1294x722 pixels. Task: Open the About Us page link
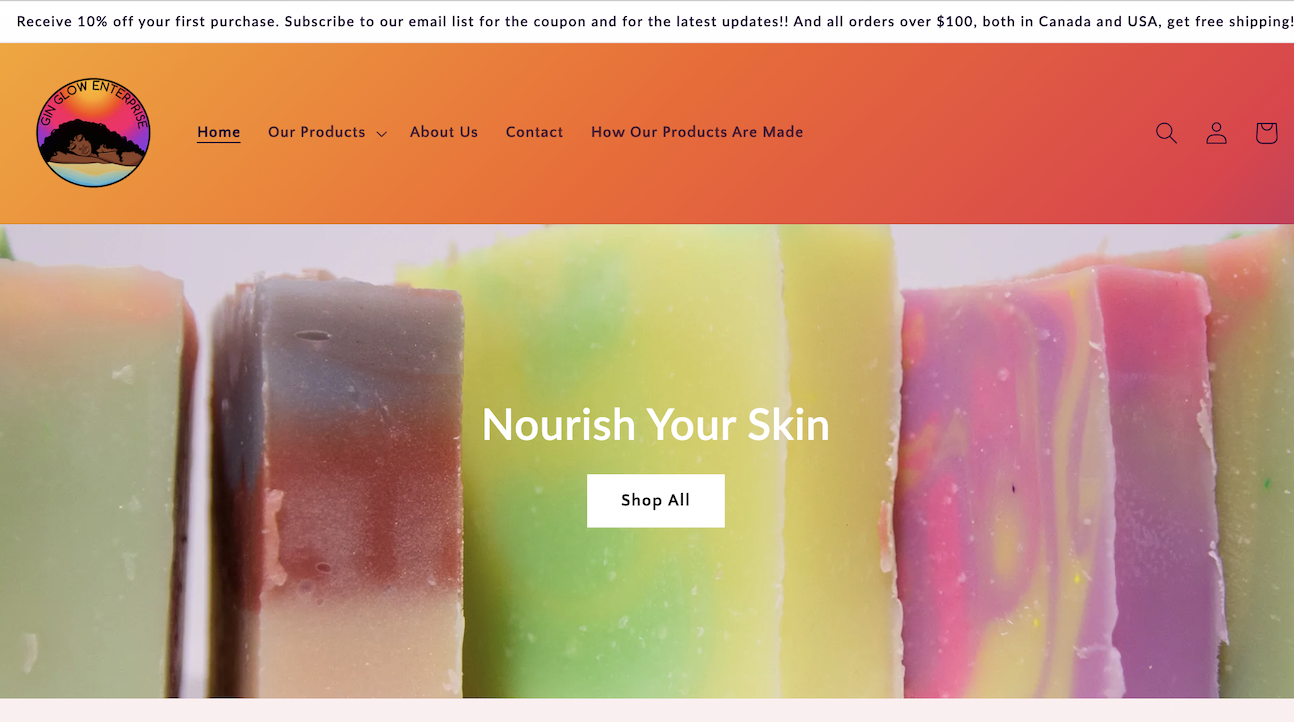coord(444,132)
